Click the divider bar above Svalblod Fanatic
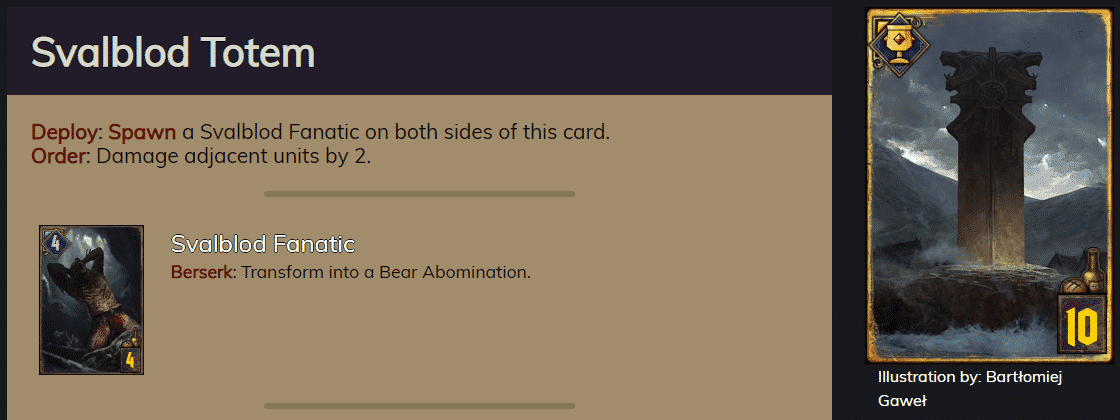The image size is (1120, 420). (x=419, y=194)
